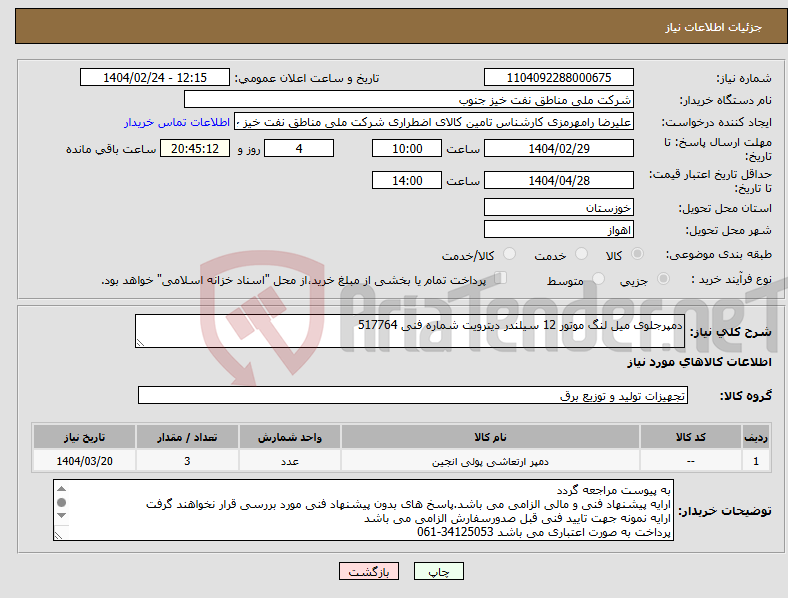788x598 pixels.
Task: Click the کد کالا column header
Action: point(691,437)
